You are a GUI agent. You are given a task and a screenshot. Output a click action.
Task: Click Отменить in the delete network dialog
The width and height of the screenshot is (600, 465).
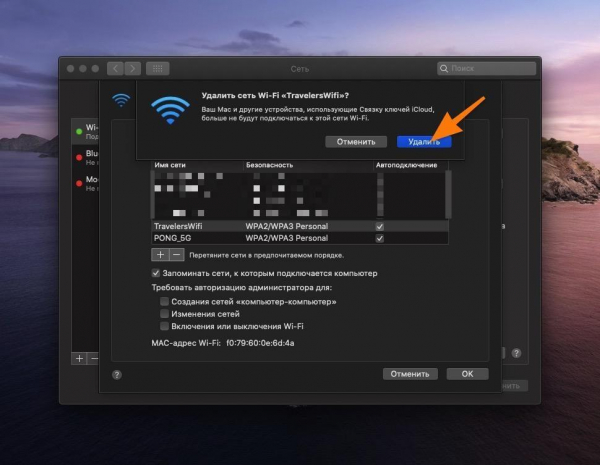[x=356, y=142]
